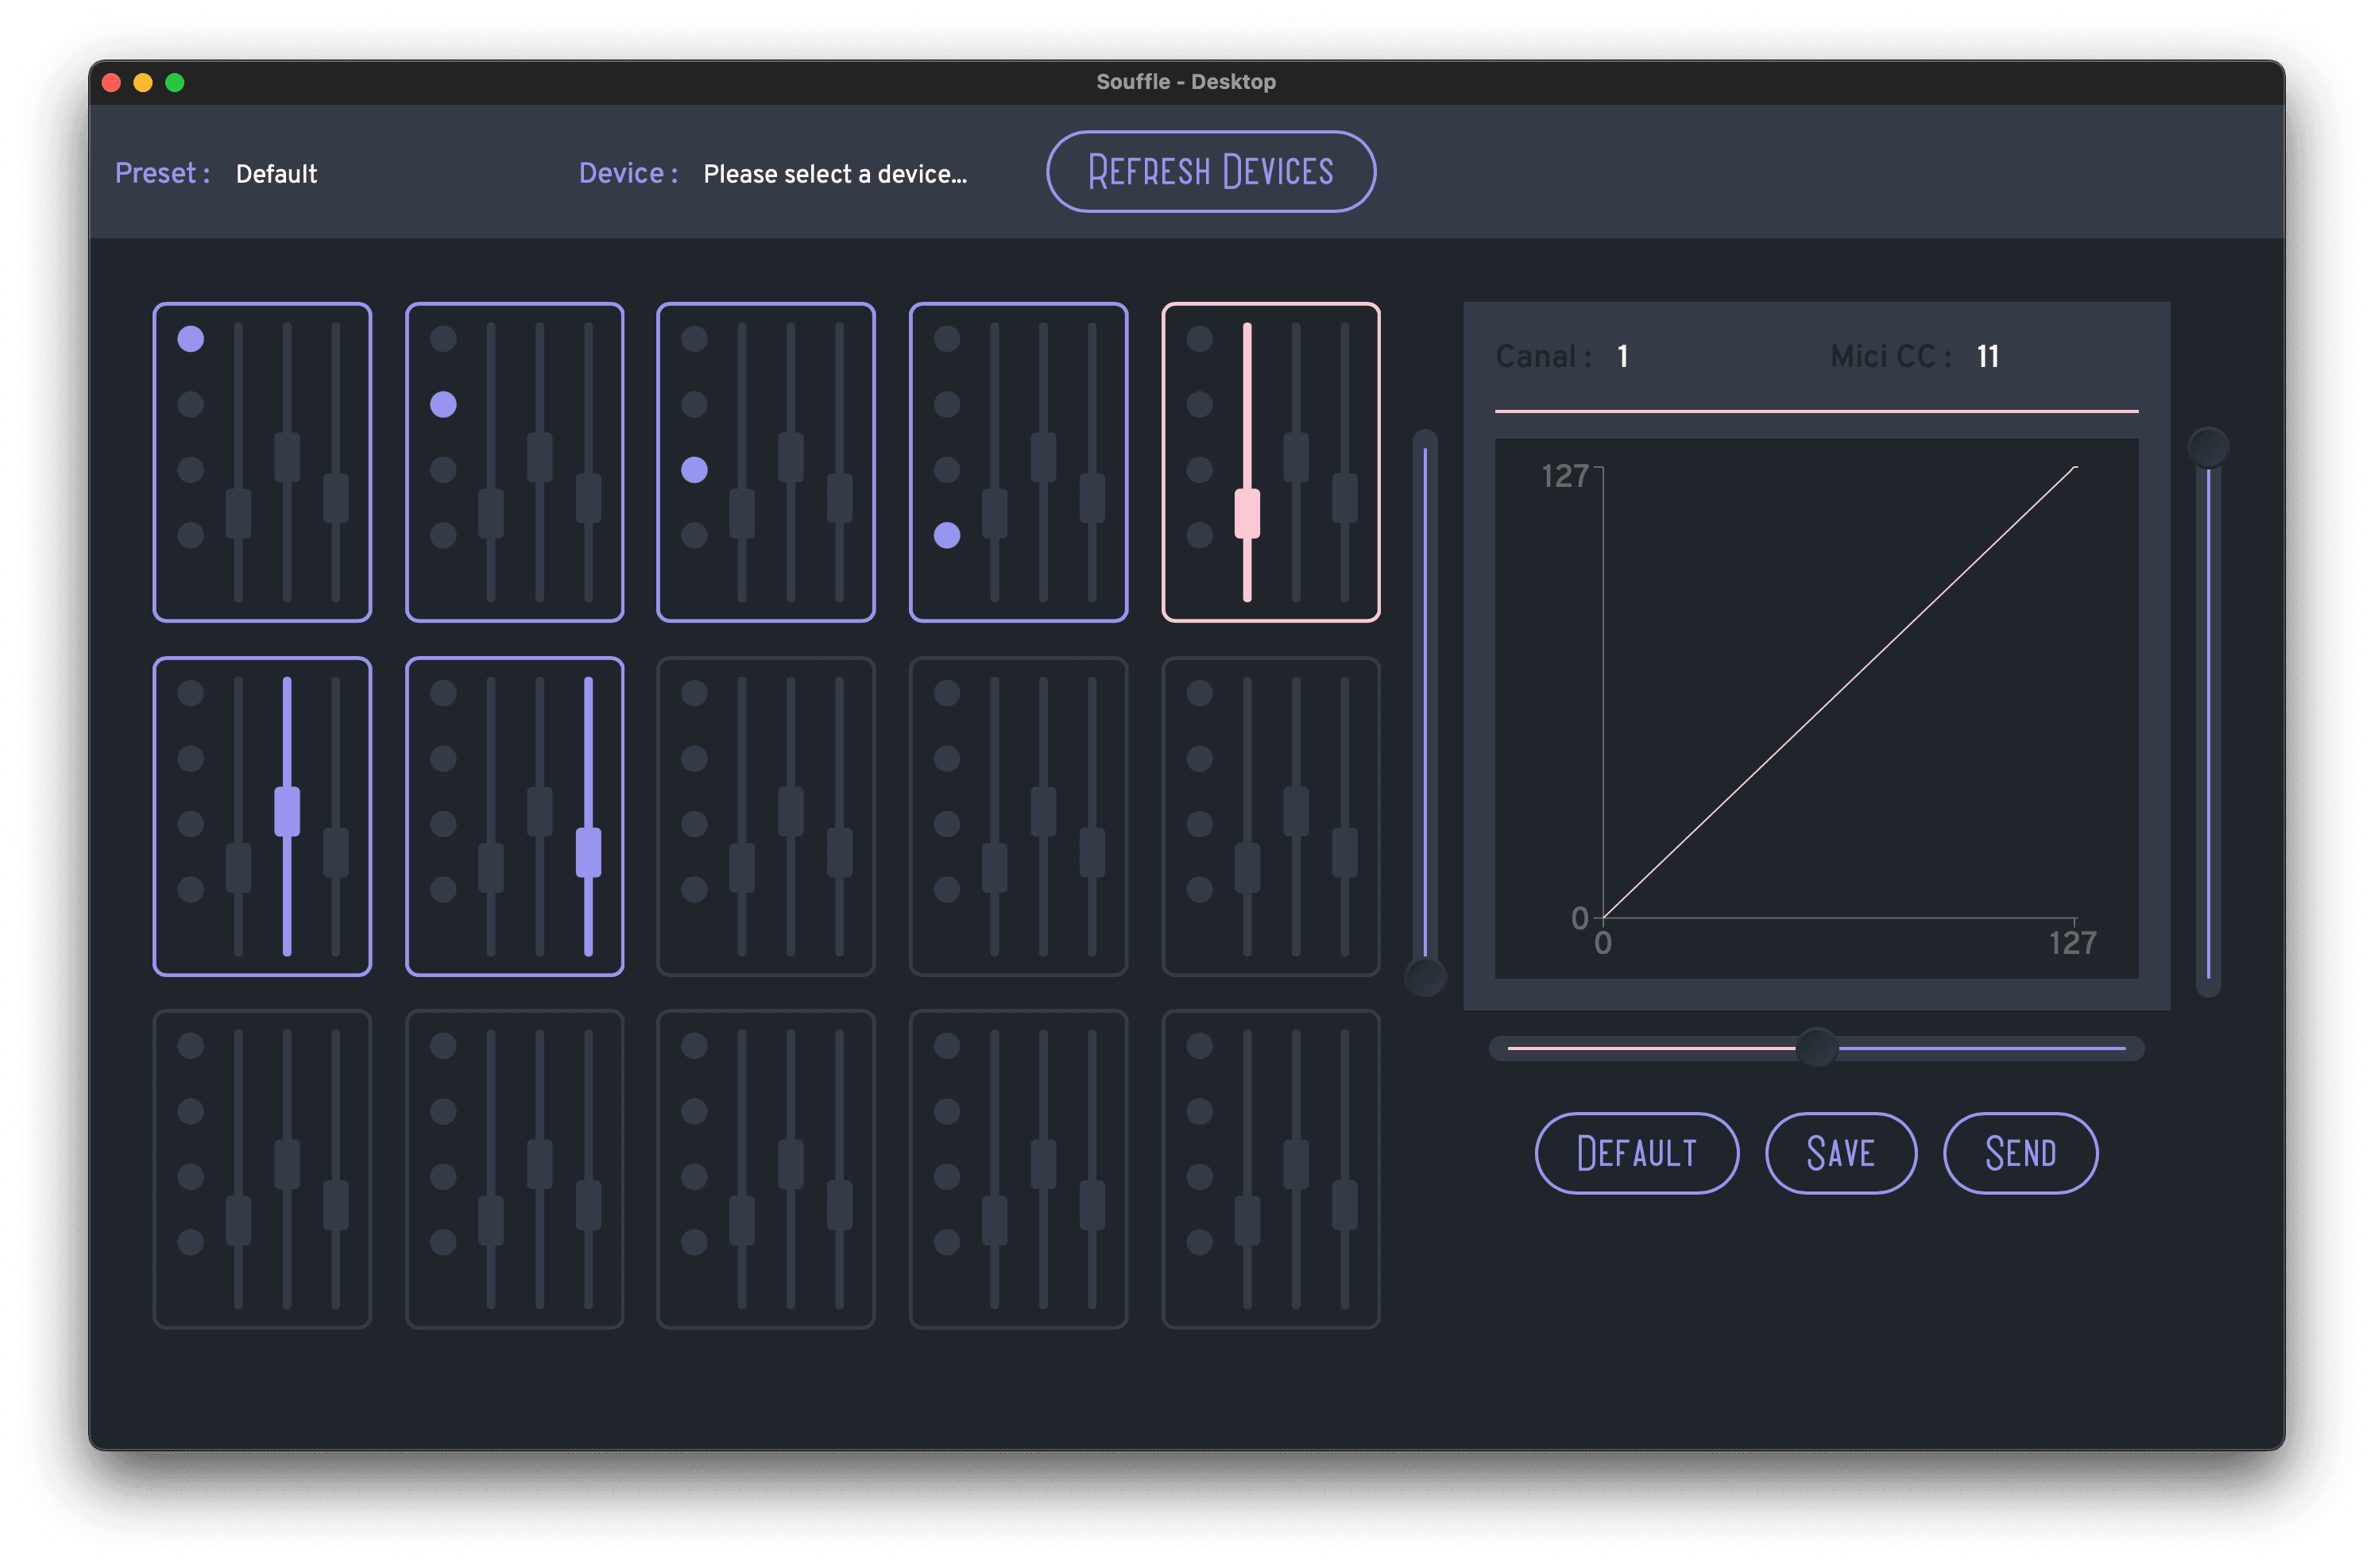This screenshot has width=2374, height=1568.
Task: Click the Refresh Devices button
Action: point(1210,171)
